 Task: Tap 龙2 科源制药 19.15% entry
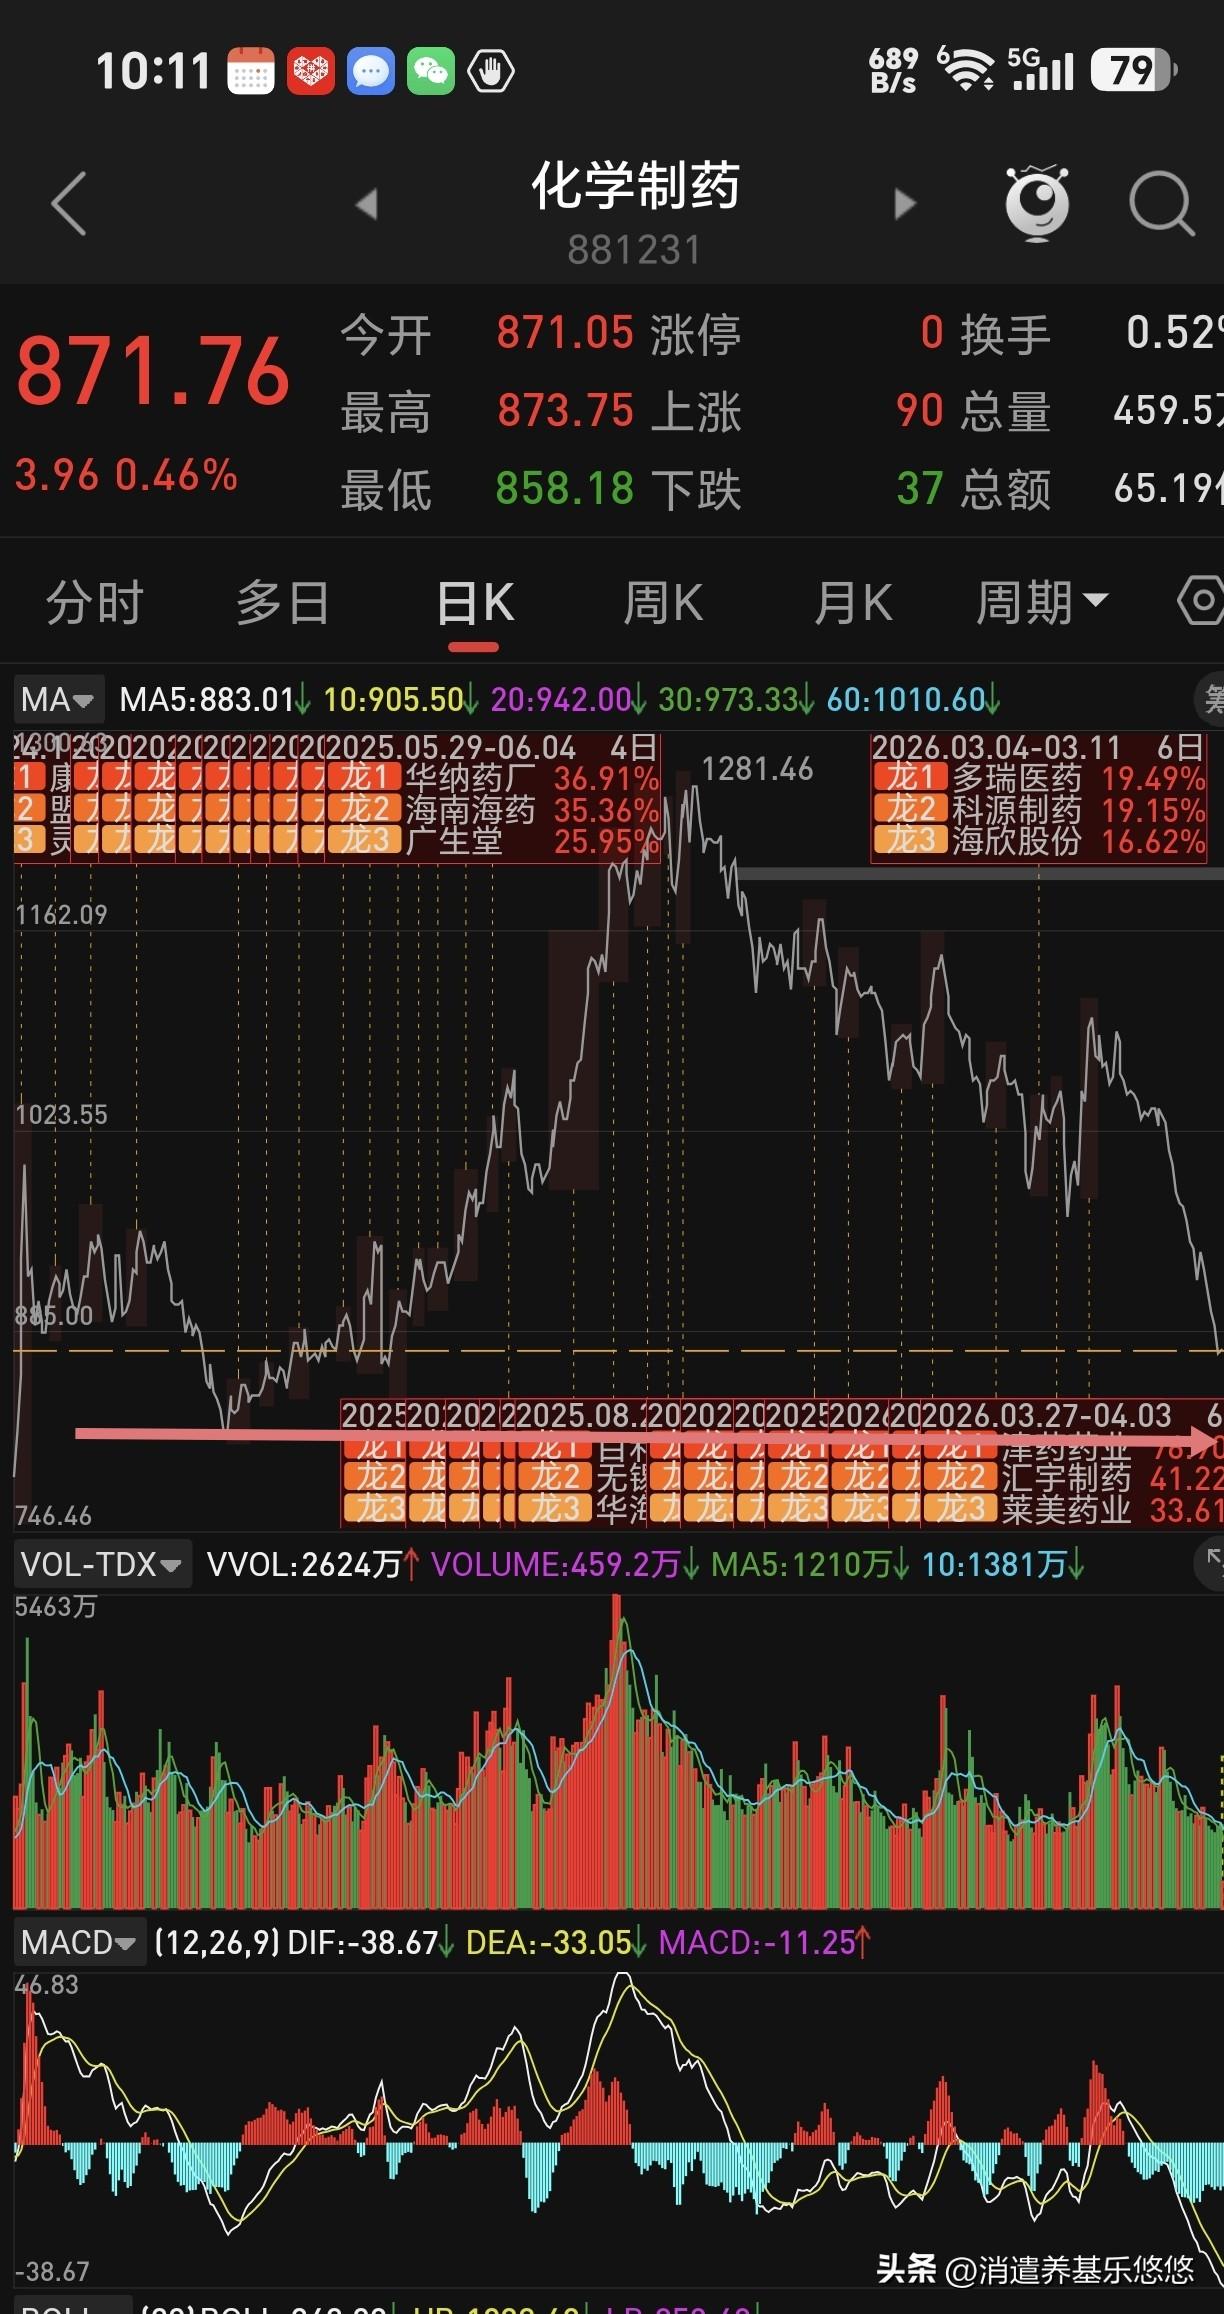point(1040,810)
